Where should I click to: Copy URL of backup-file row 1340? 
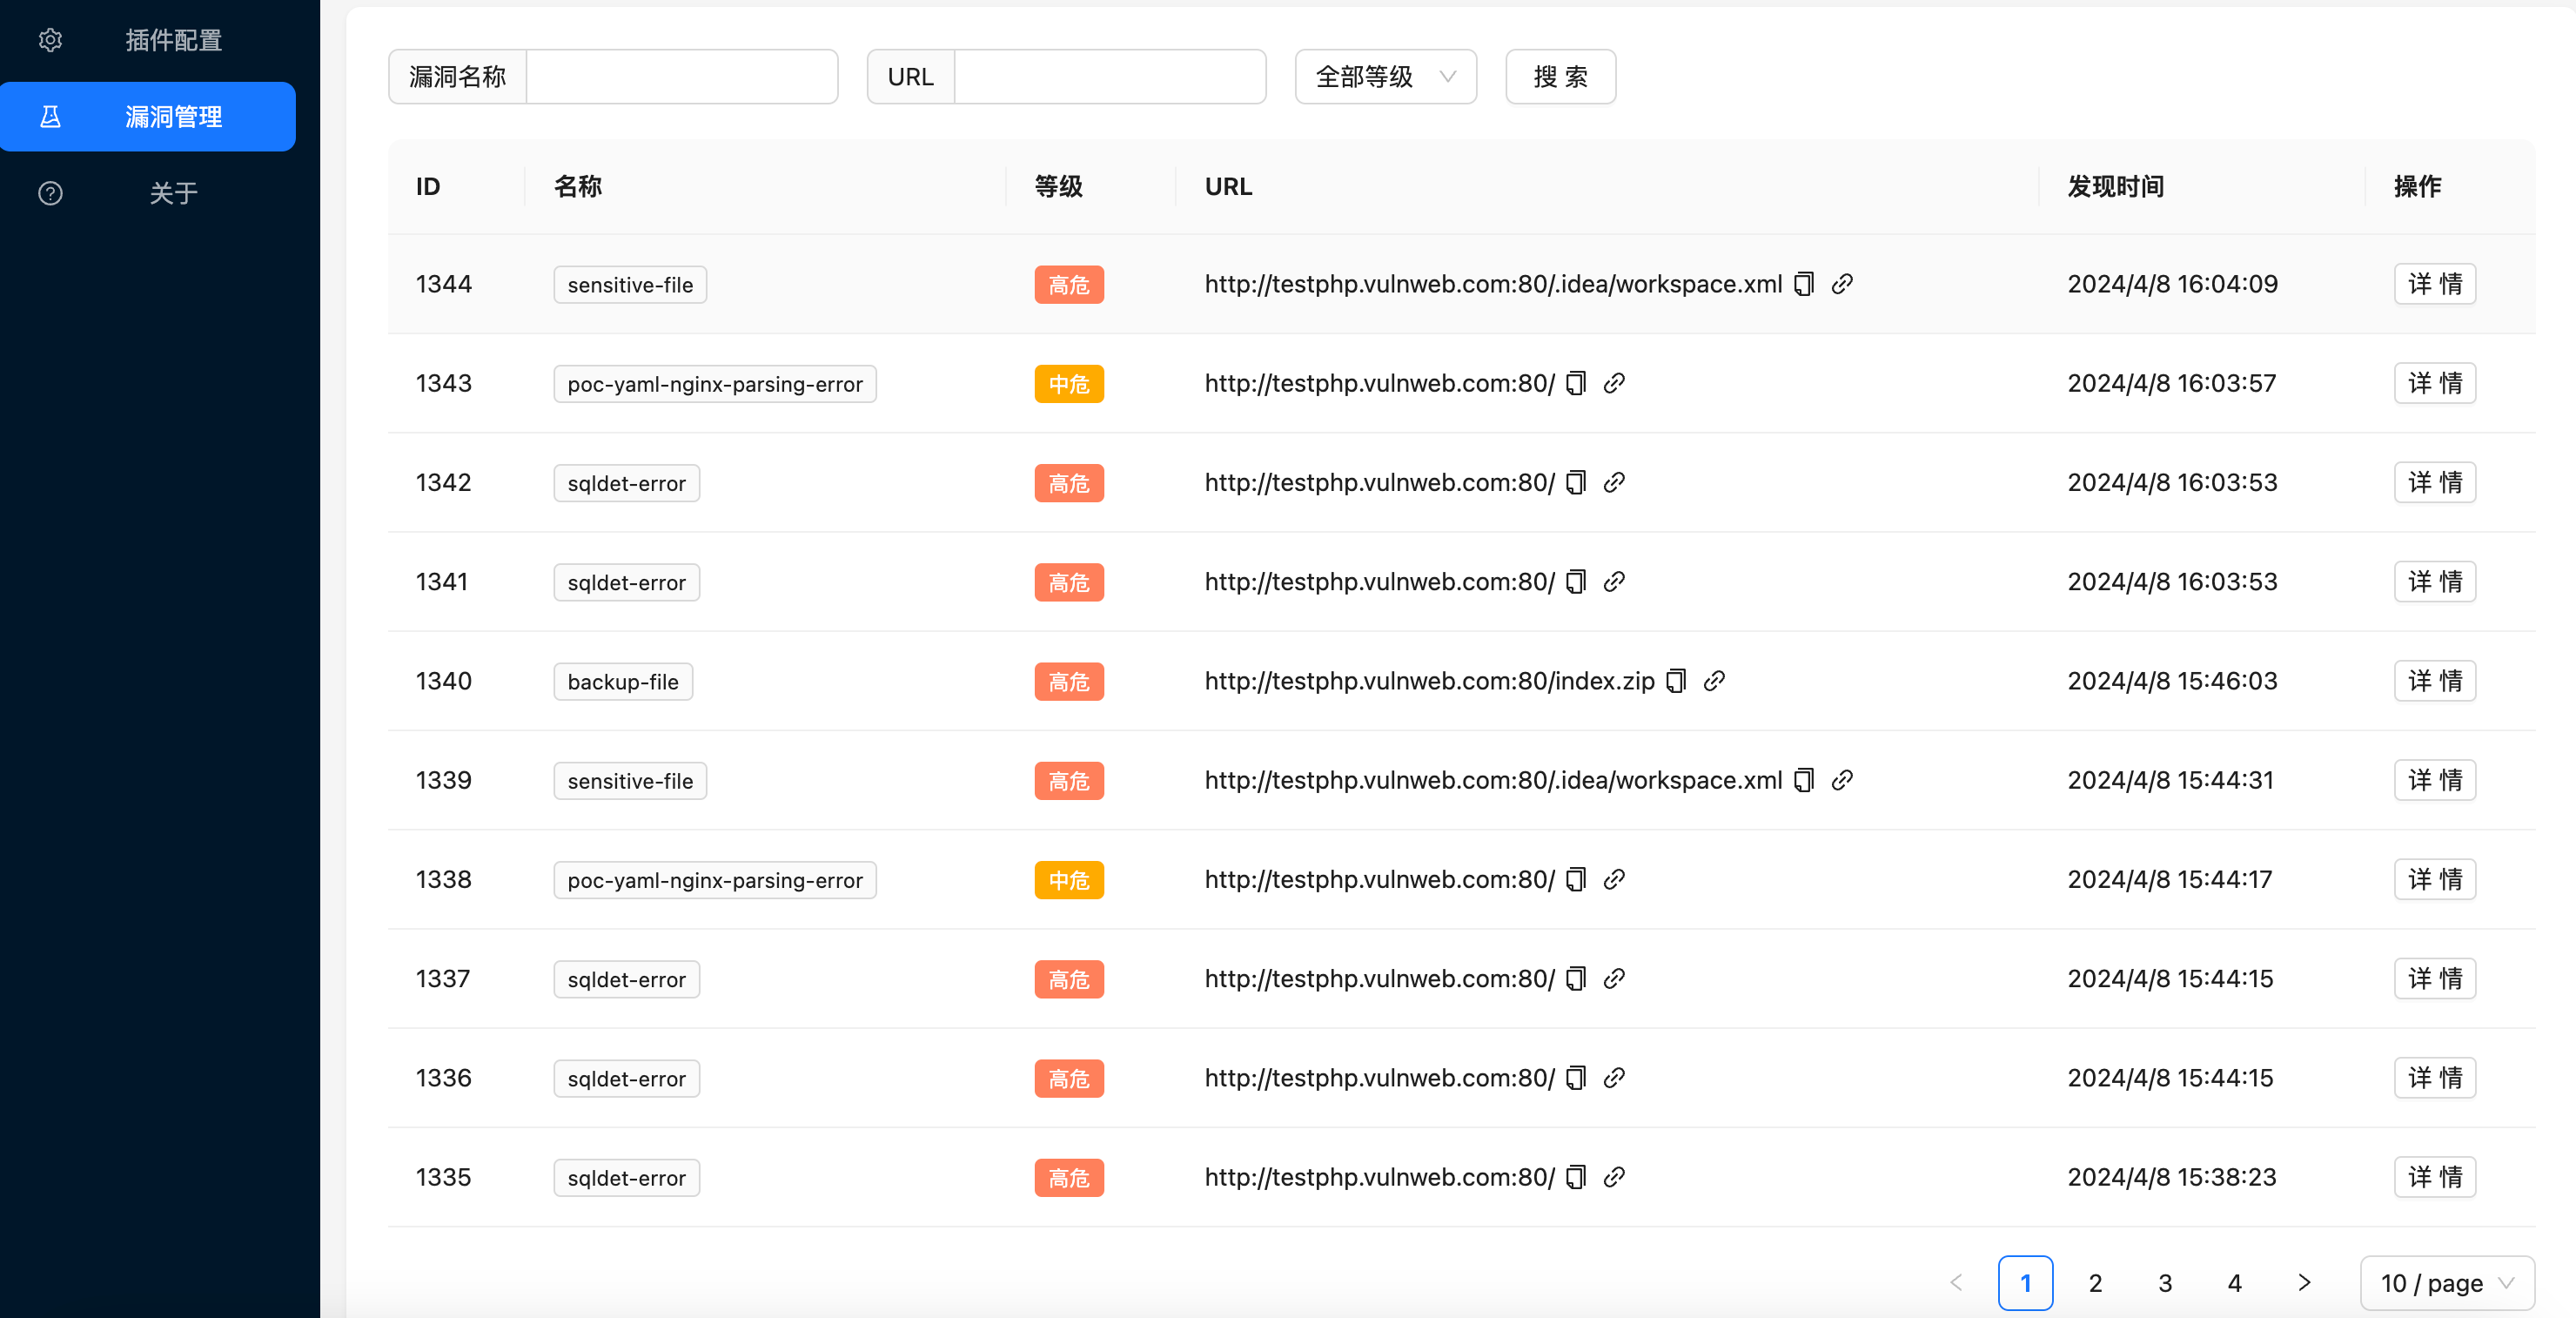click(1677, 681)
